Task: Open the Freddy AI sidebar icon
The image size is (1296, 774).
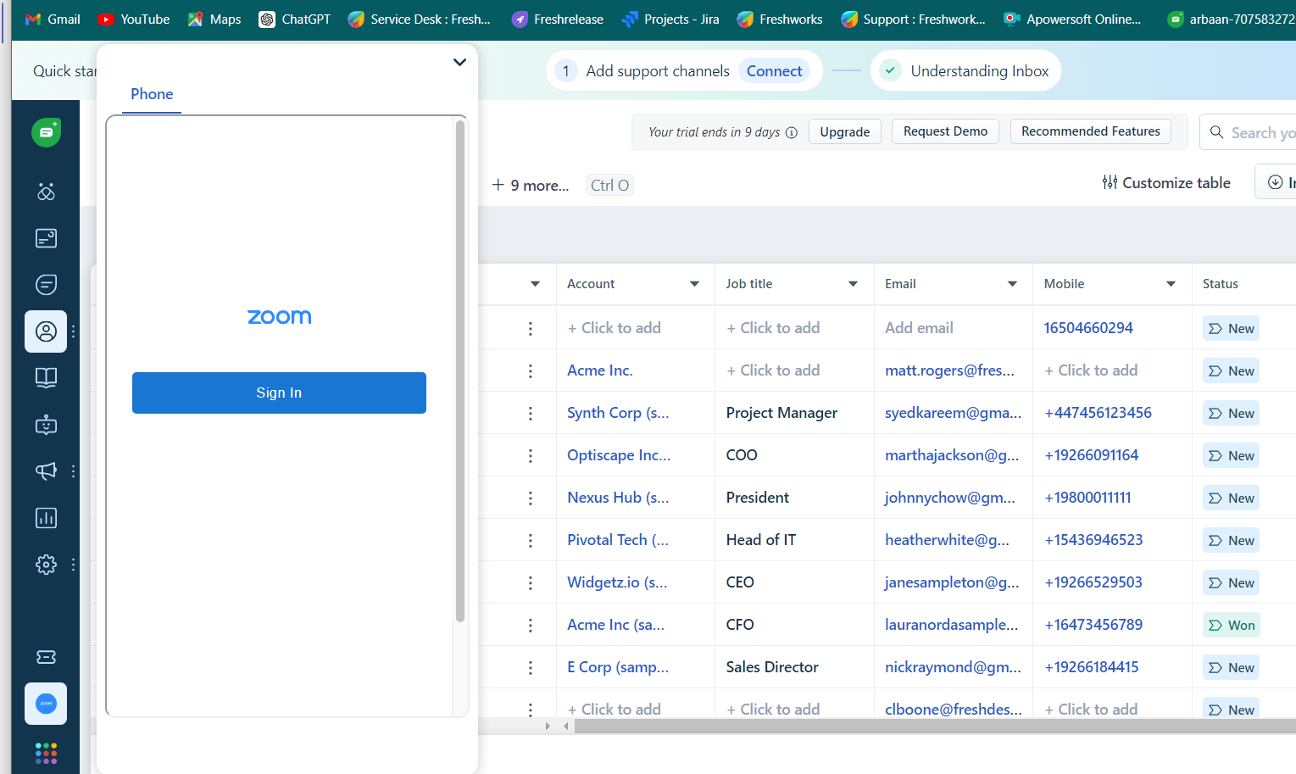Action: click(x=46, y=192)
